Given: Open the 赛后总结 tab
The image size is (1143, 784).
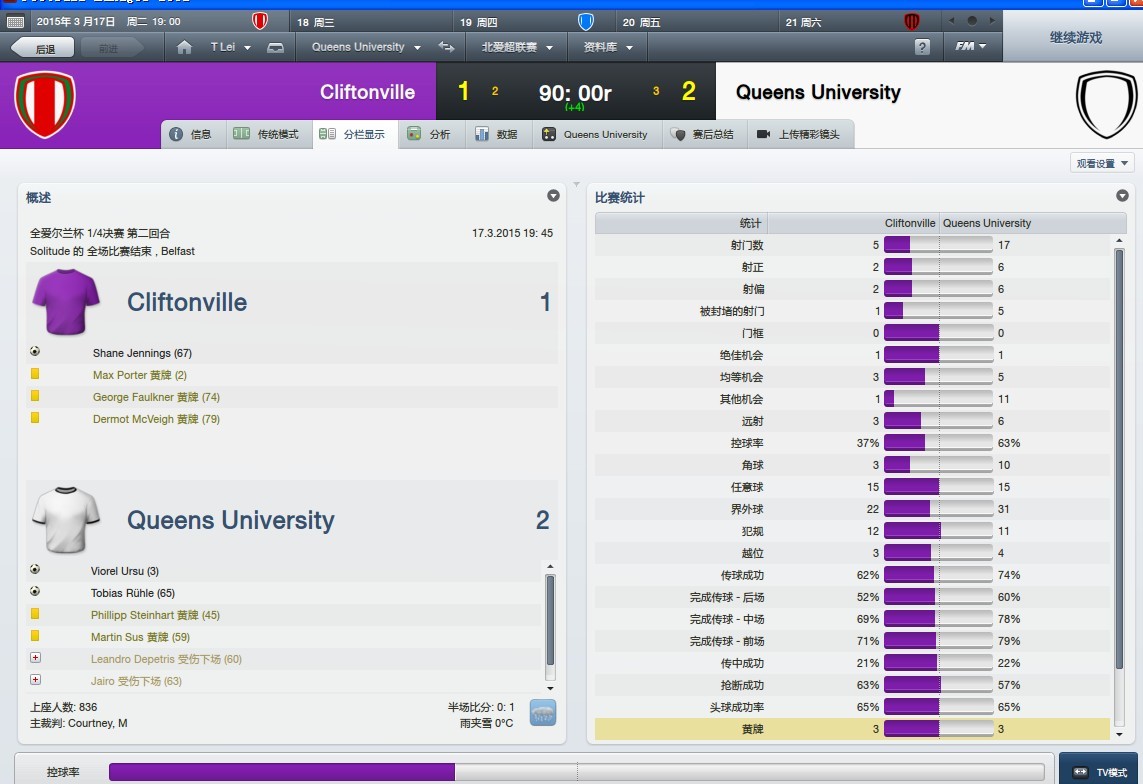Looking at the screenshot, I should coord(703,134).
